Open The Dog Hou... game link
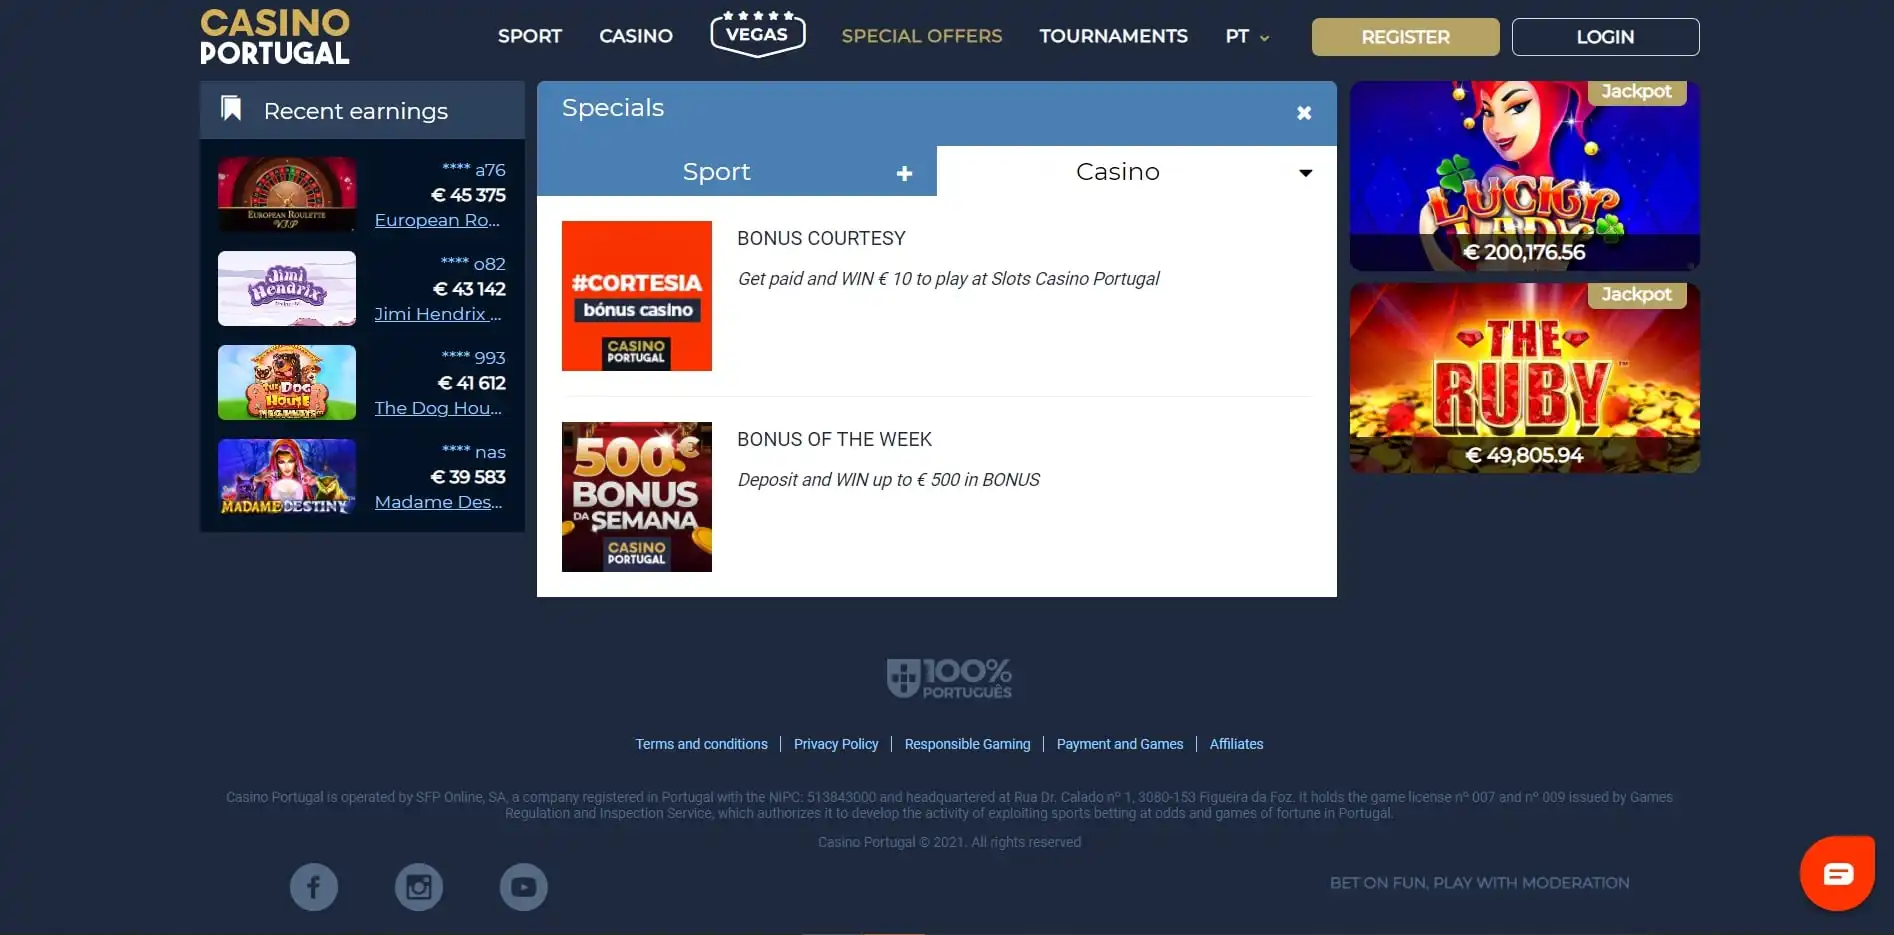 (x=438, y=408)
